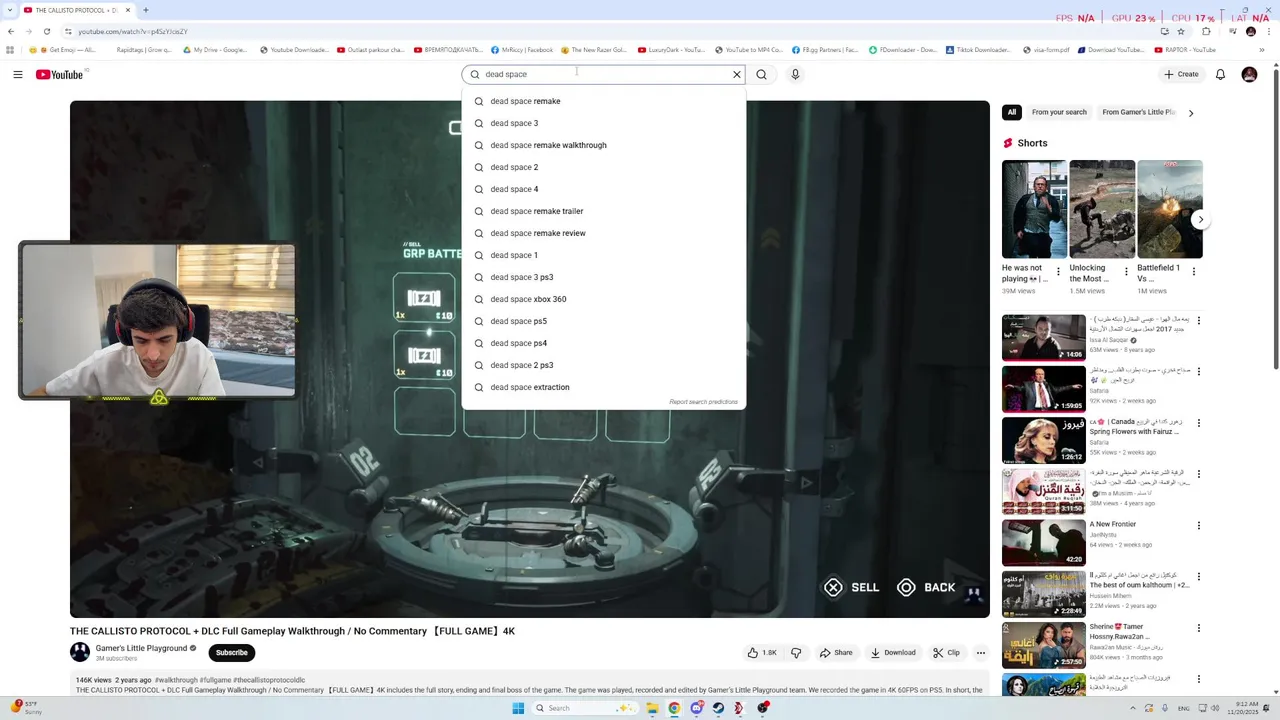Start voice search with the microphone
The image size is (1280, 720).
coord(795,74)
